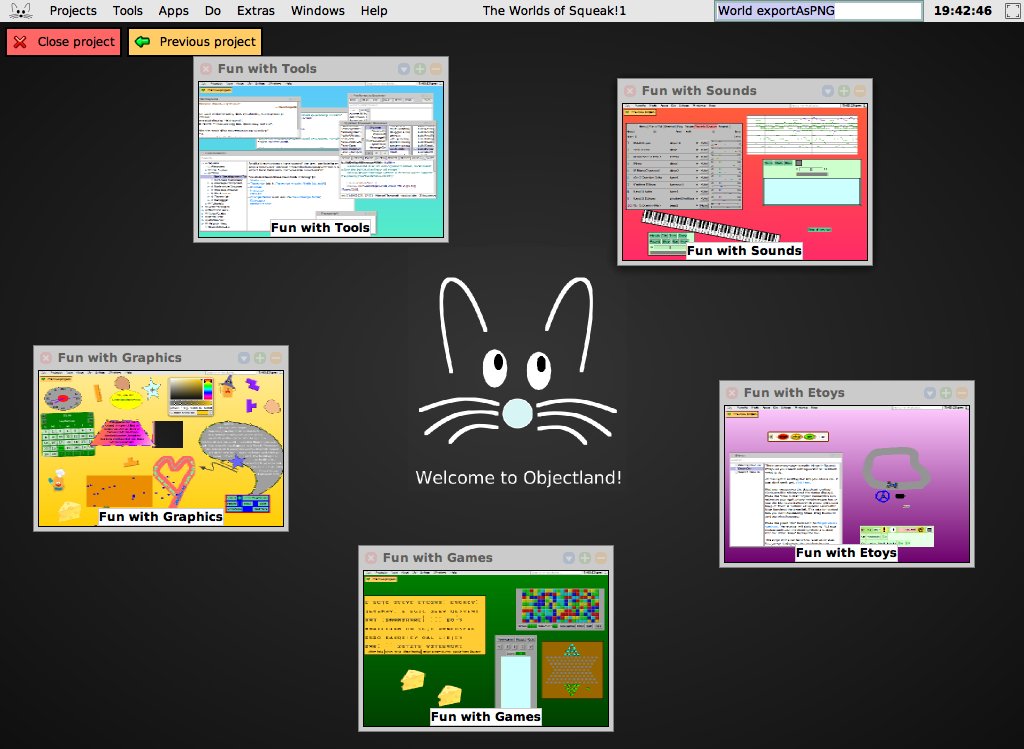
Task: Click the Previous project button
Action: [195, 42]
